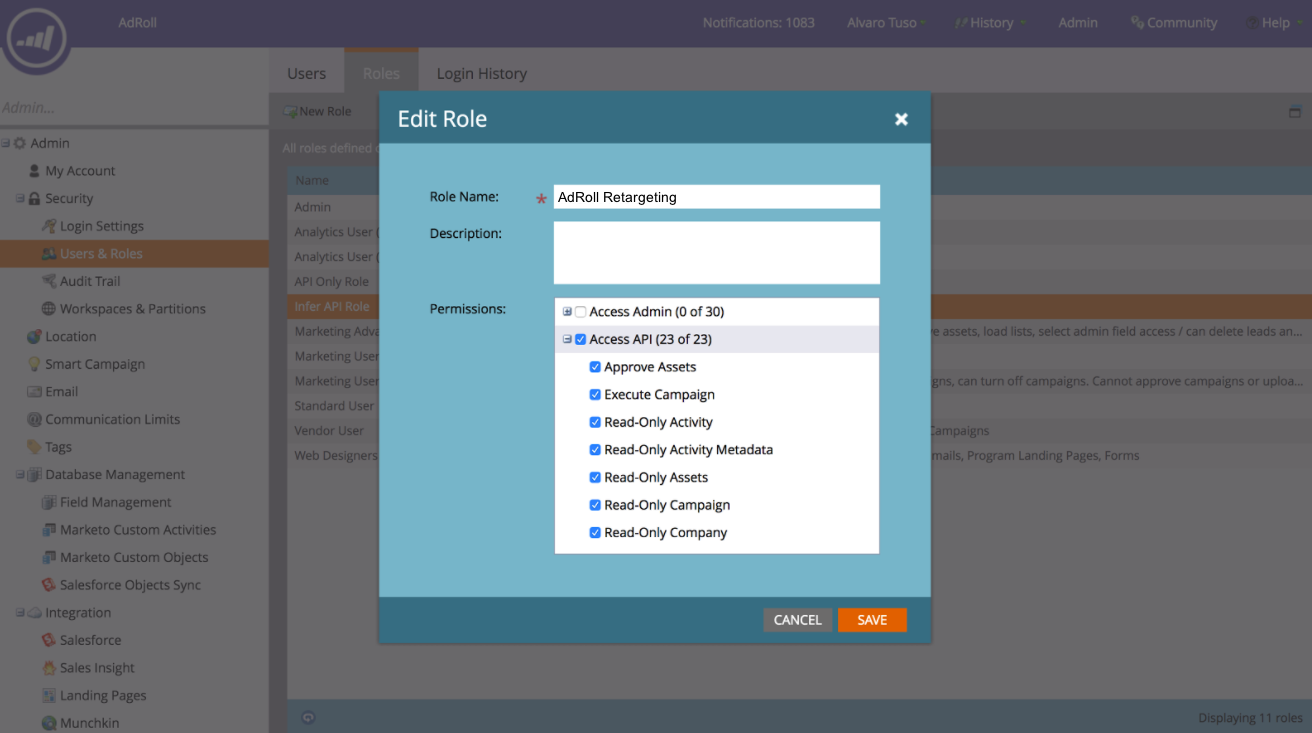This screenshot has width=1312, height=733.
Task: Click the window icon right of the toolbar
Action: coord(1295,112)
